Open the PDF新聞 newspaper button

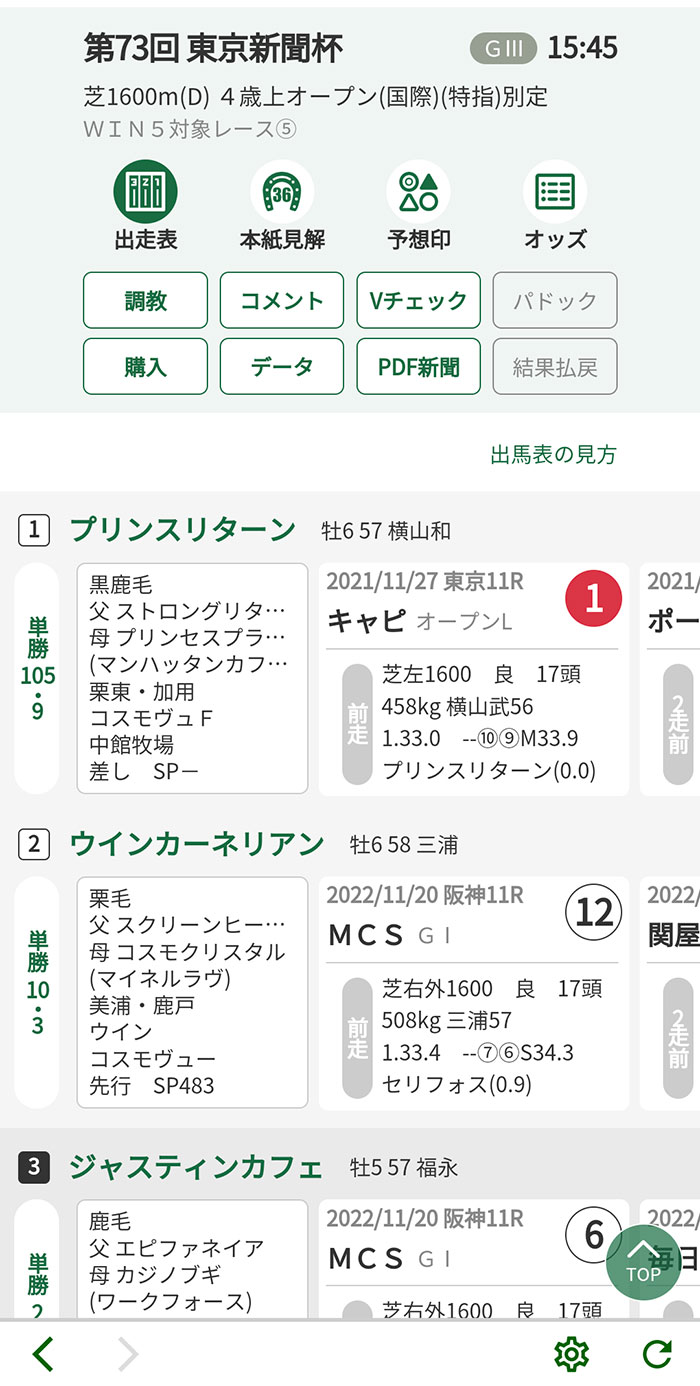[x=418, y=367]
